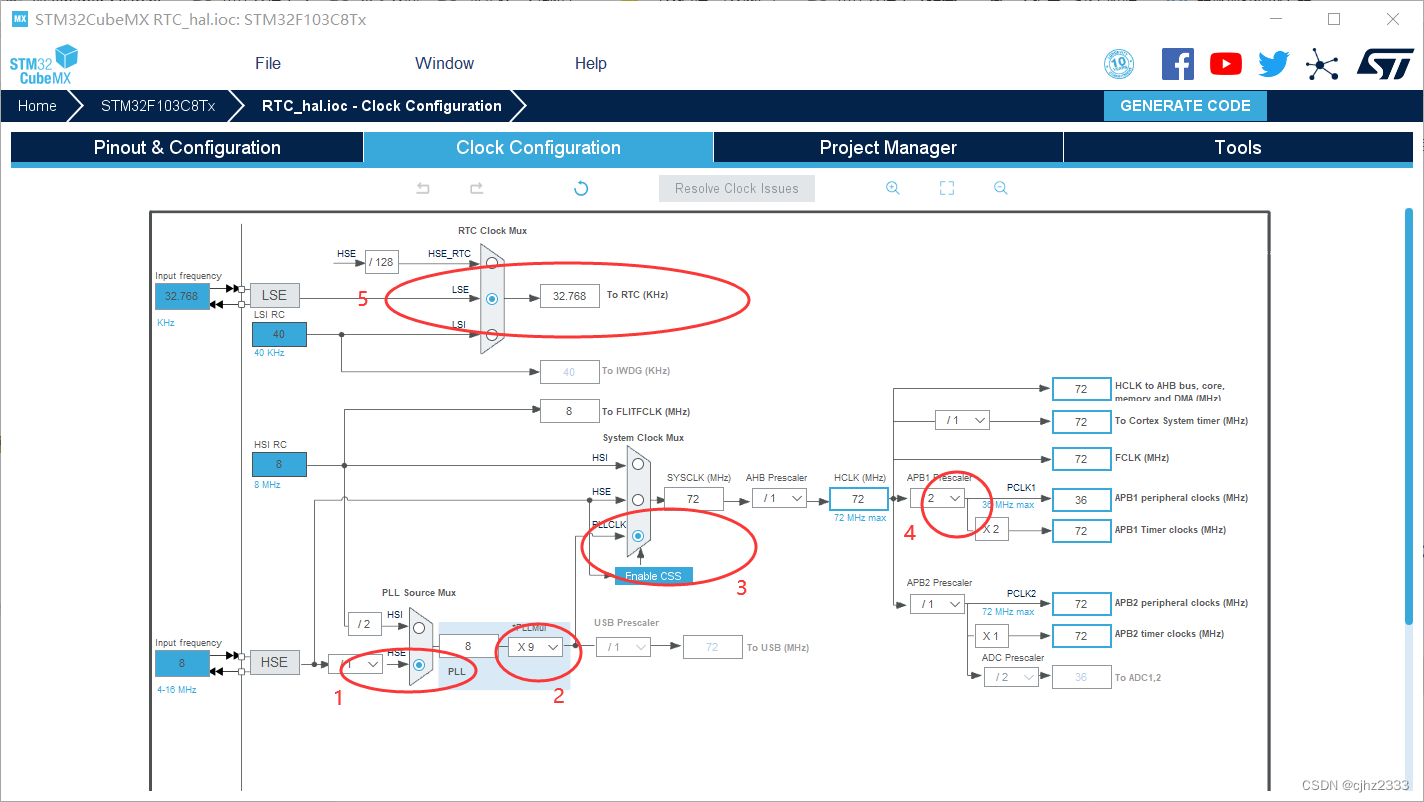The image size is (1424, 802).
Task: Click the APB1 peripheral clocks 36 field
Action: [x=1081, y=499]
